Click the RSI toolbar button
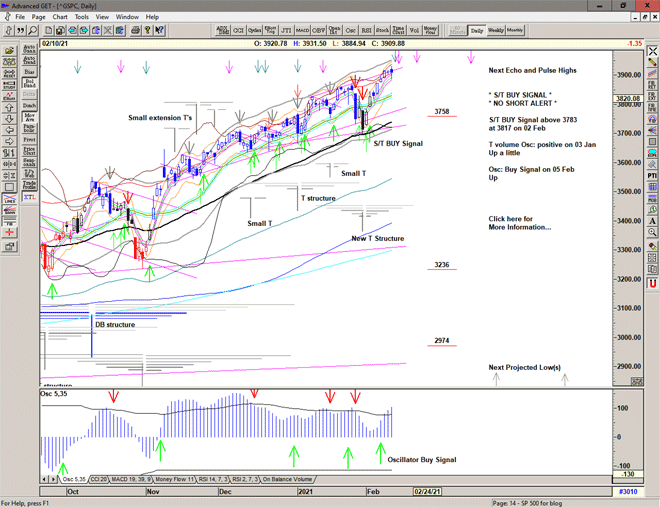This screenshot has height=507, width=660. (366, 30)
